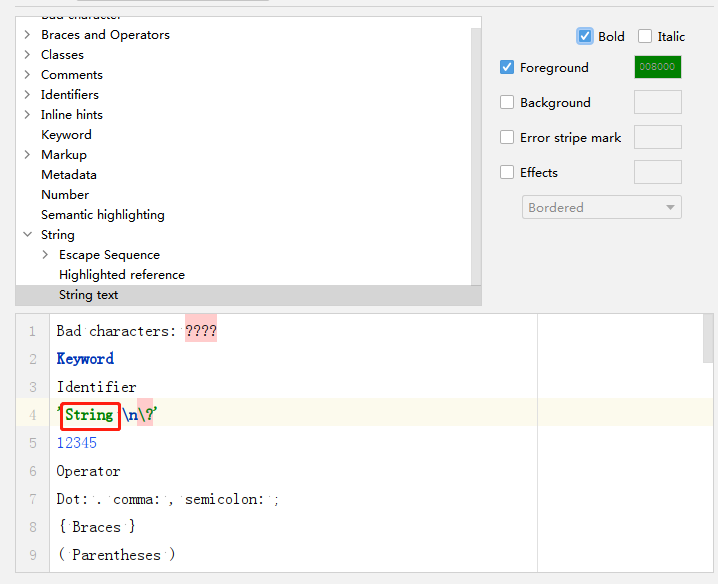Viewport: 718px width, 584px height.
Task: Expand the Identifiers node
Action: pos(27,94)
